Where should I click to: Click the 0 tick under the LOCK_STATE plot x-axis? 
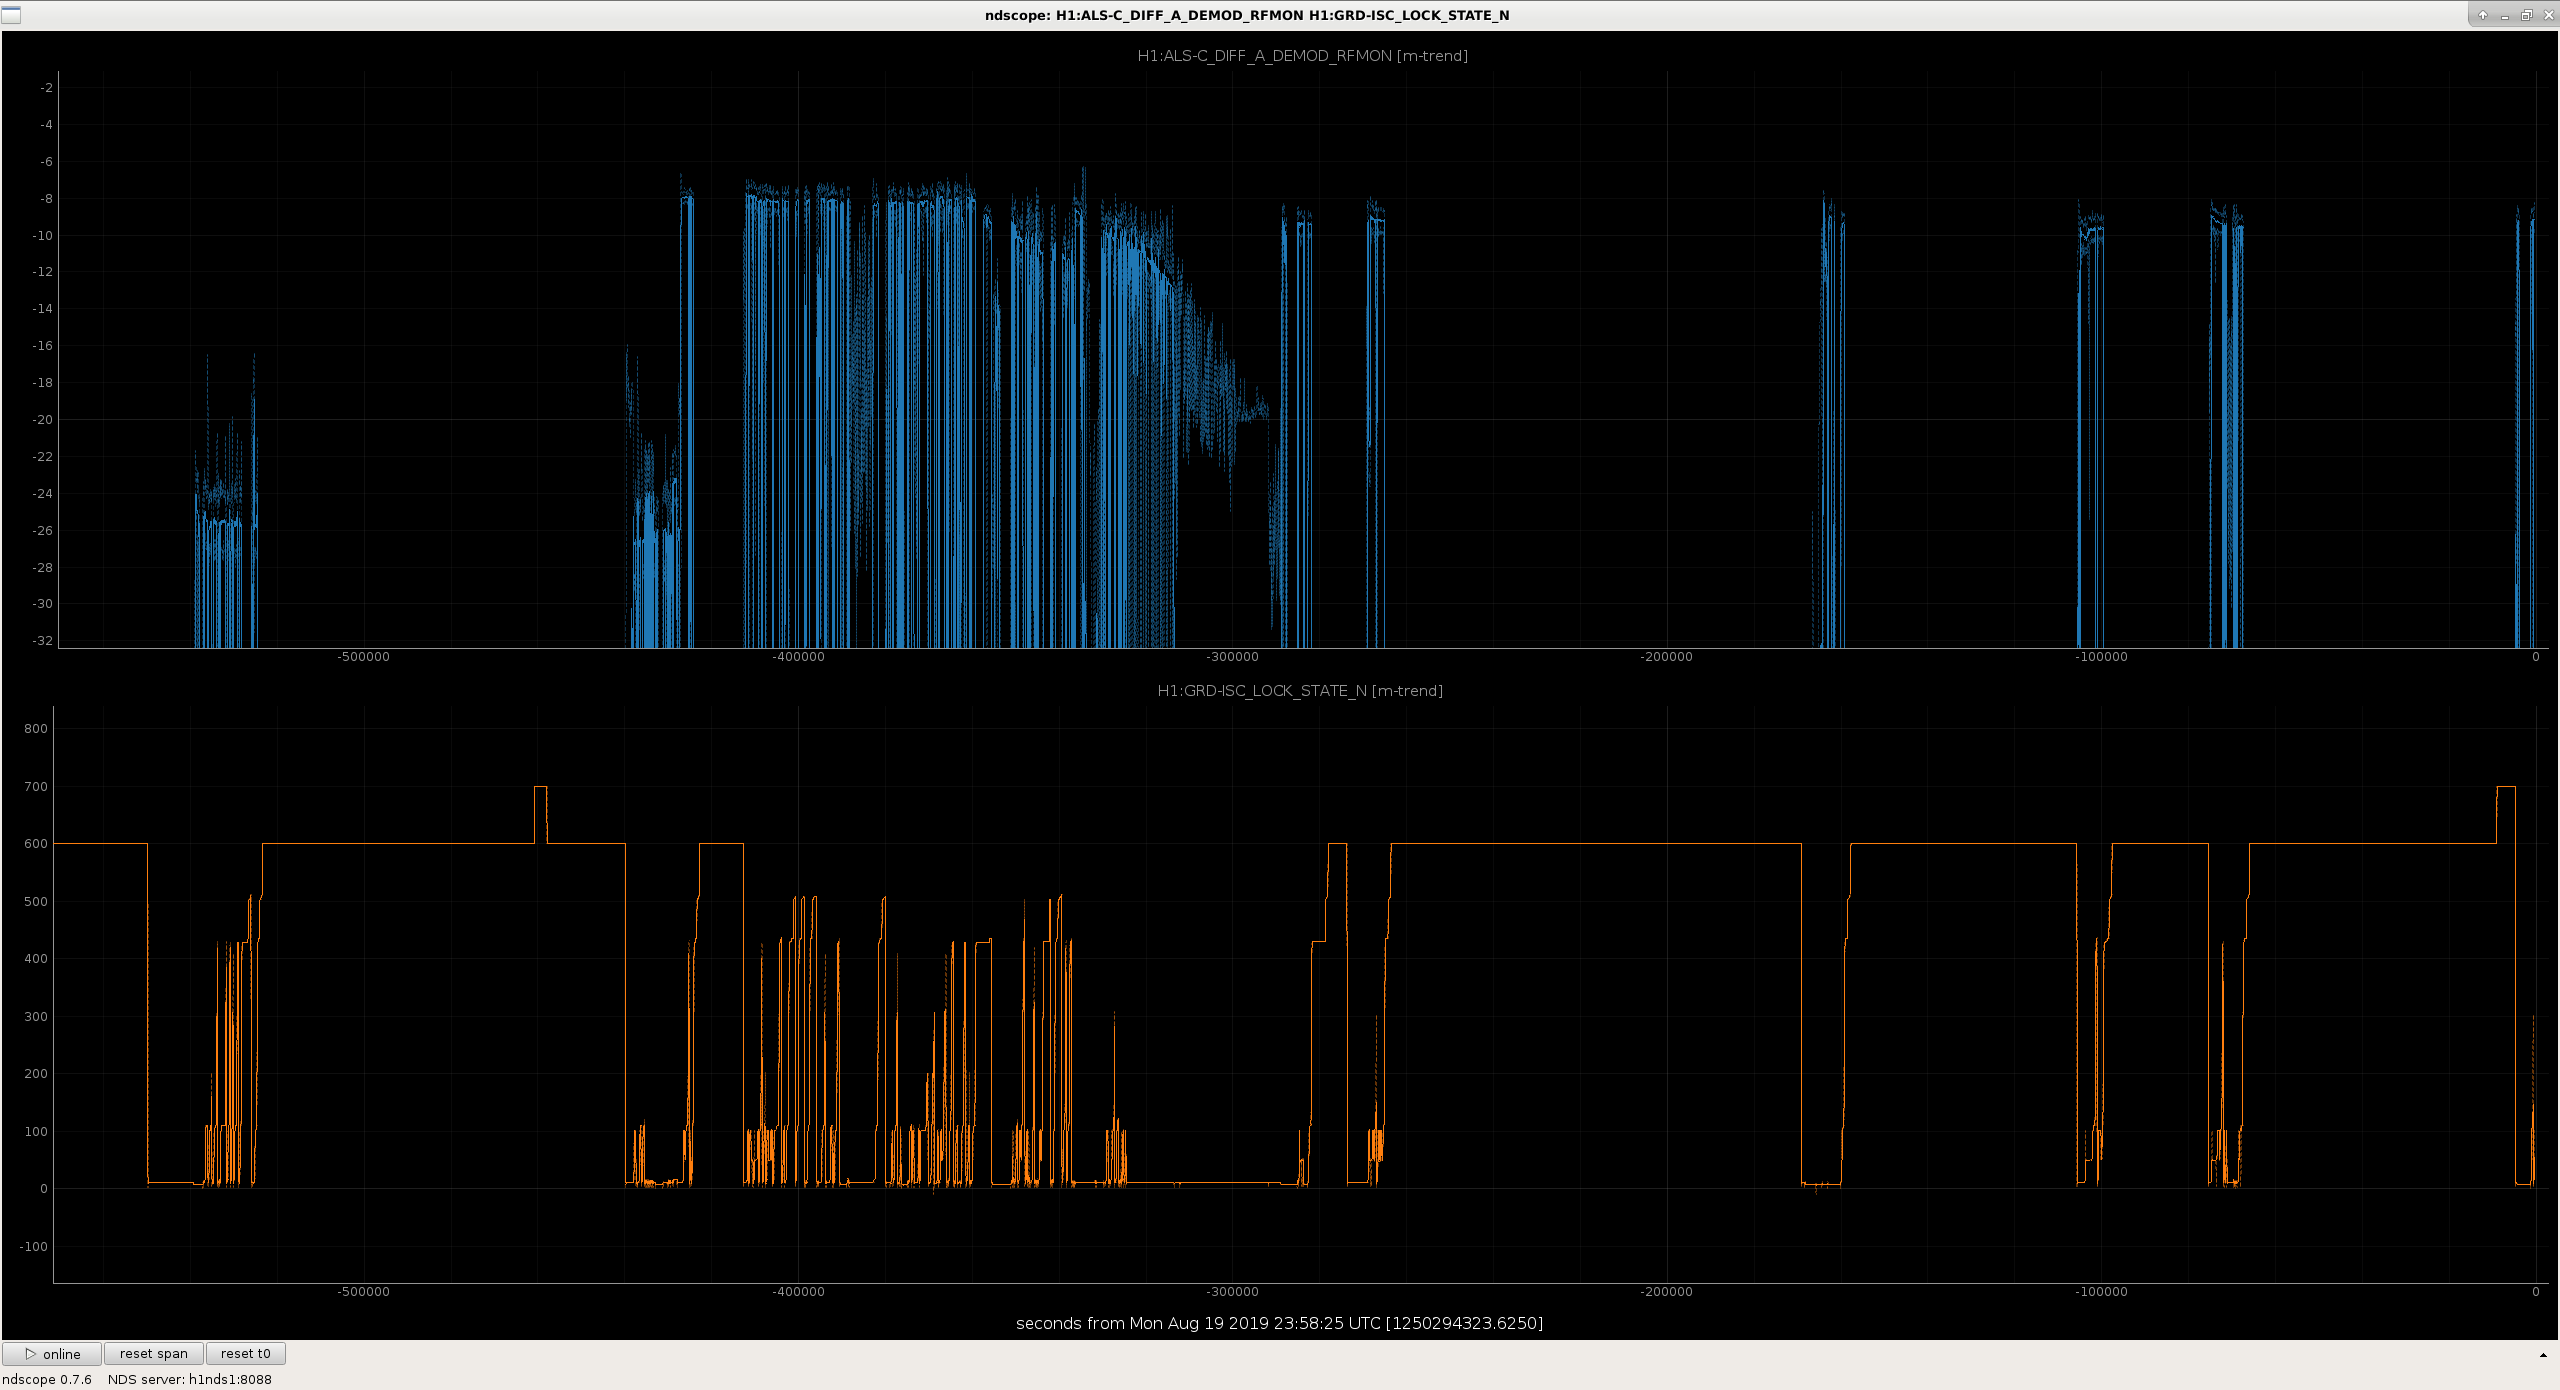pos(2536,1292)
